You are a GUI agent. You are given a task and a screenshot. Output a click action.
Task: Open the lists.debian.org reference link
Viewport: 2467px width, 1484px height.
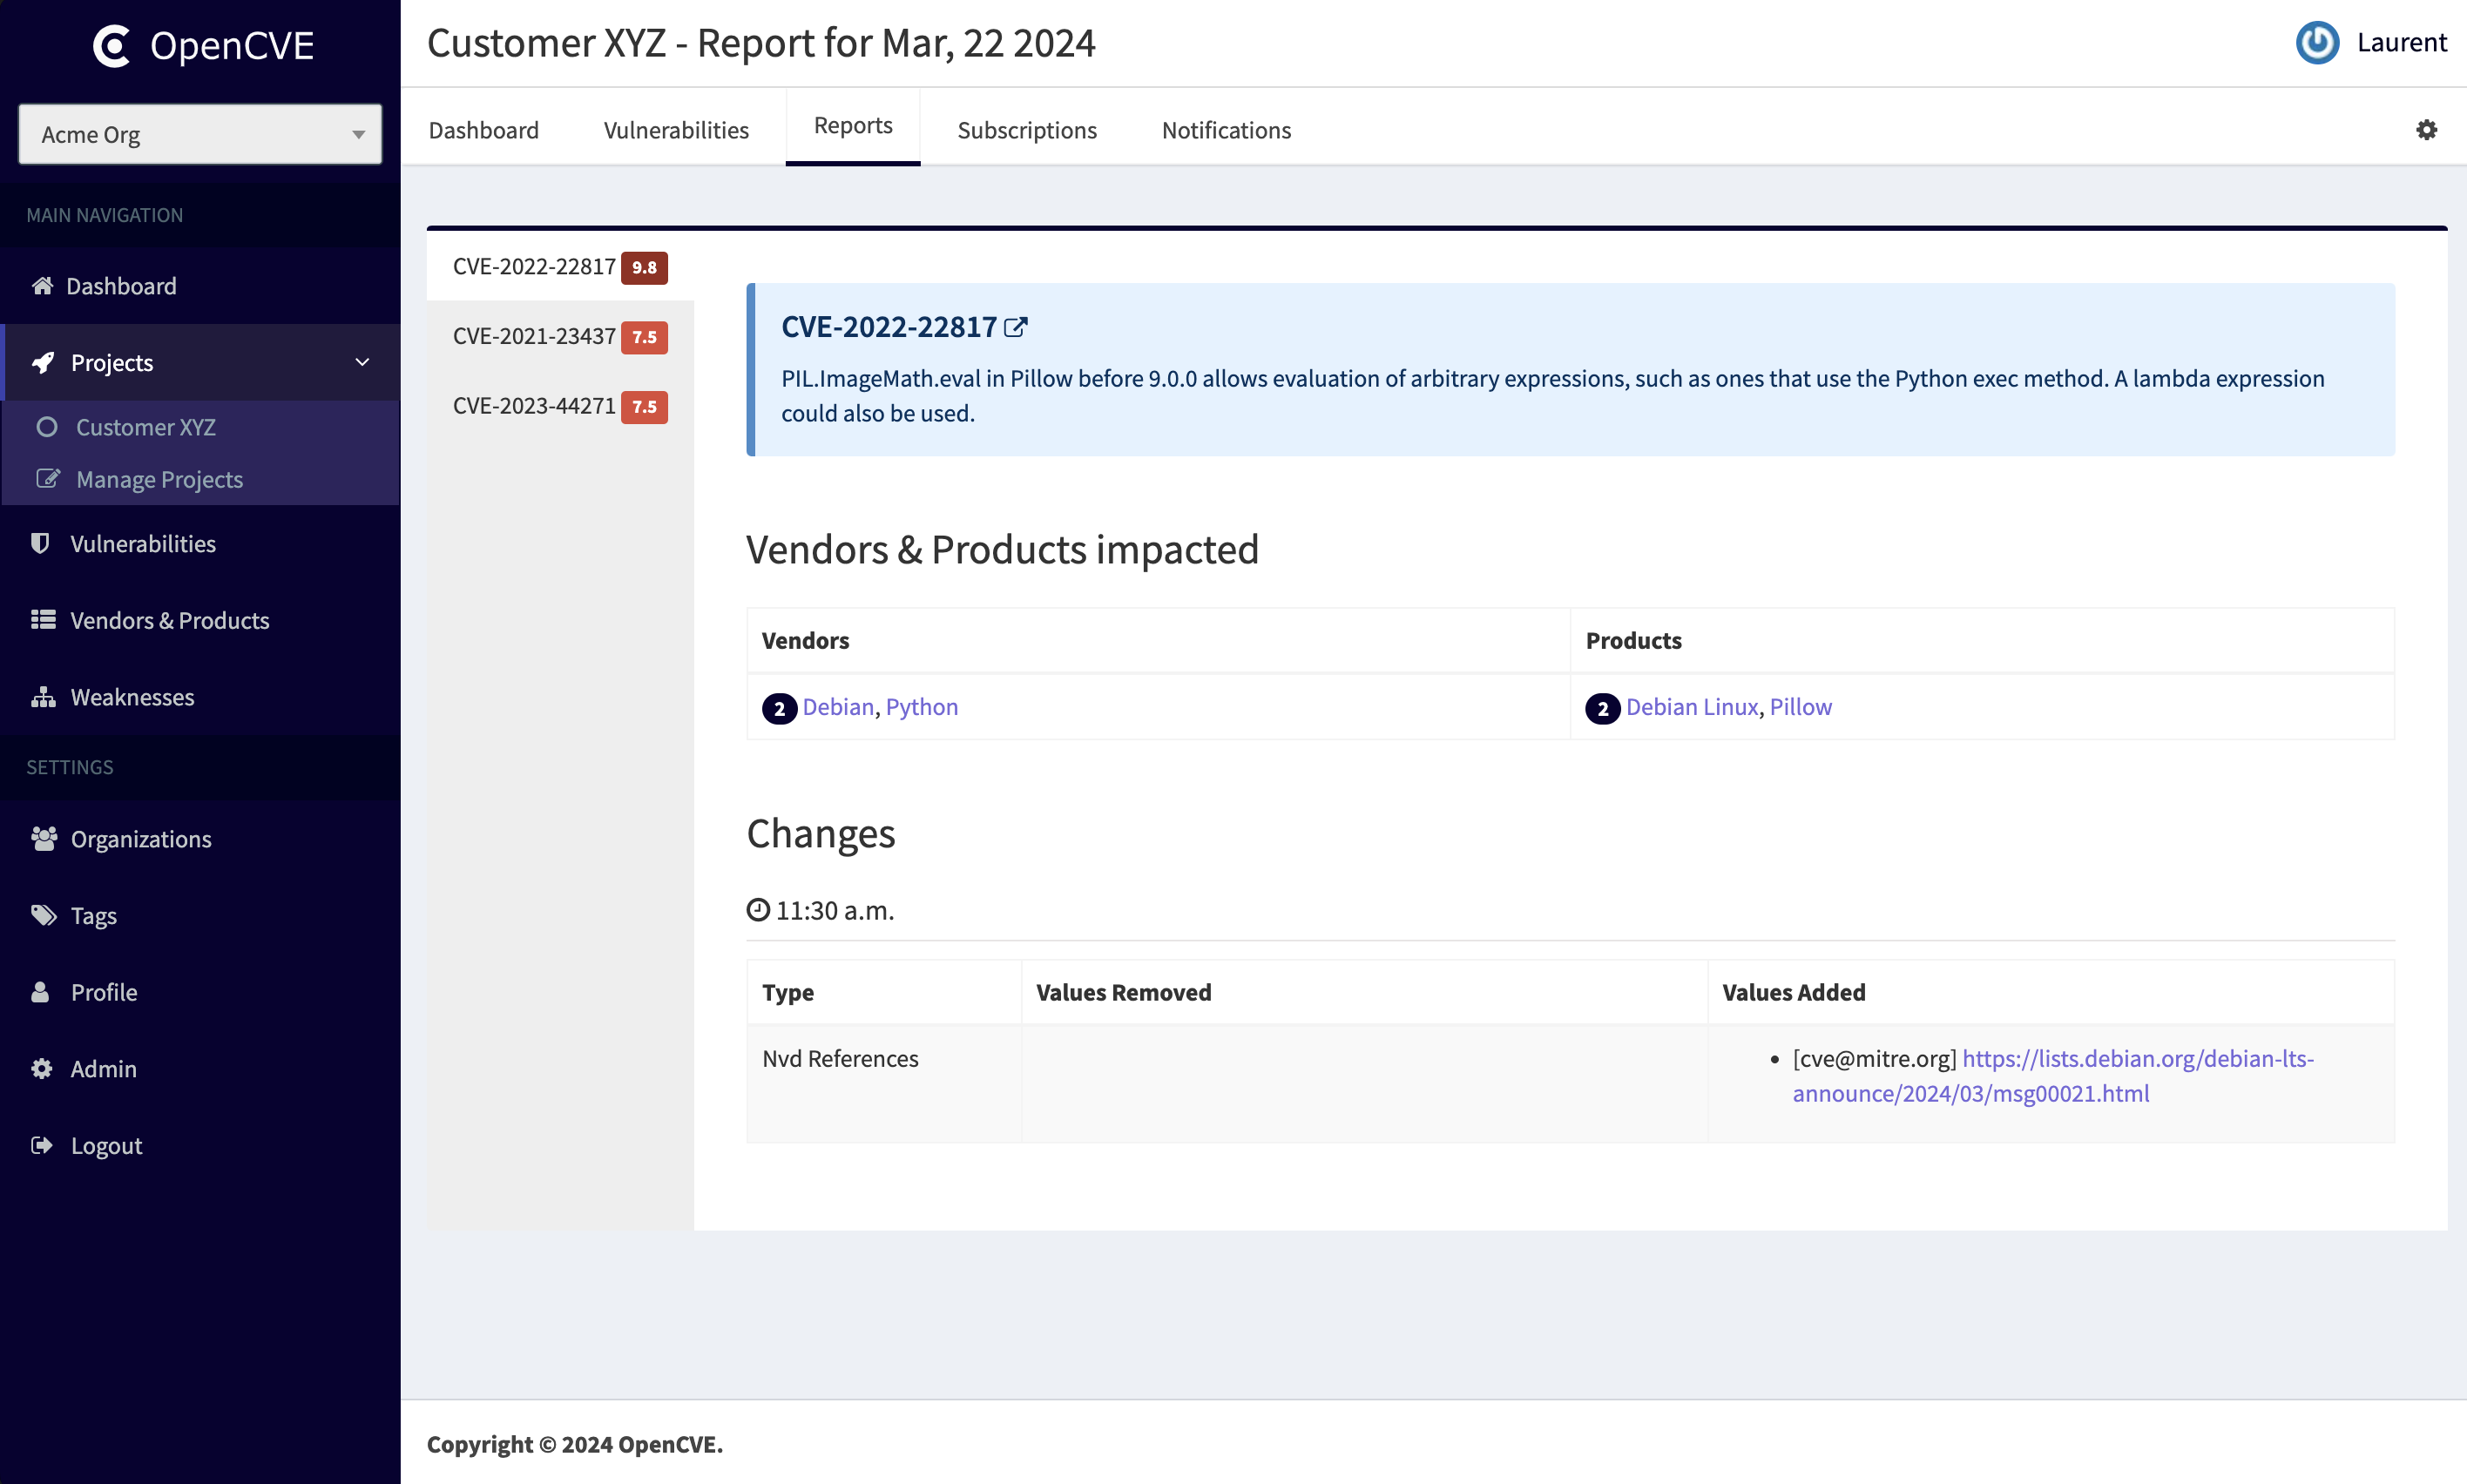point(2053,1076)
